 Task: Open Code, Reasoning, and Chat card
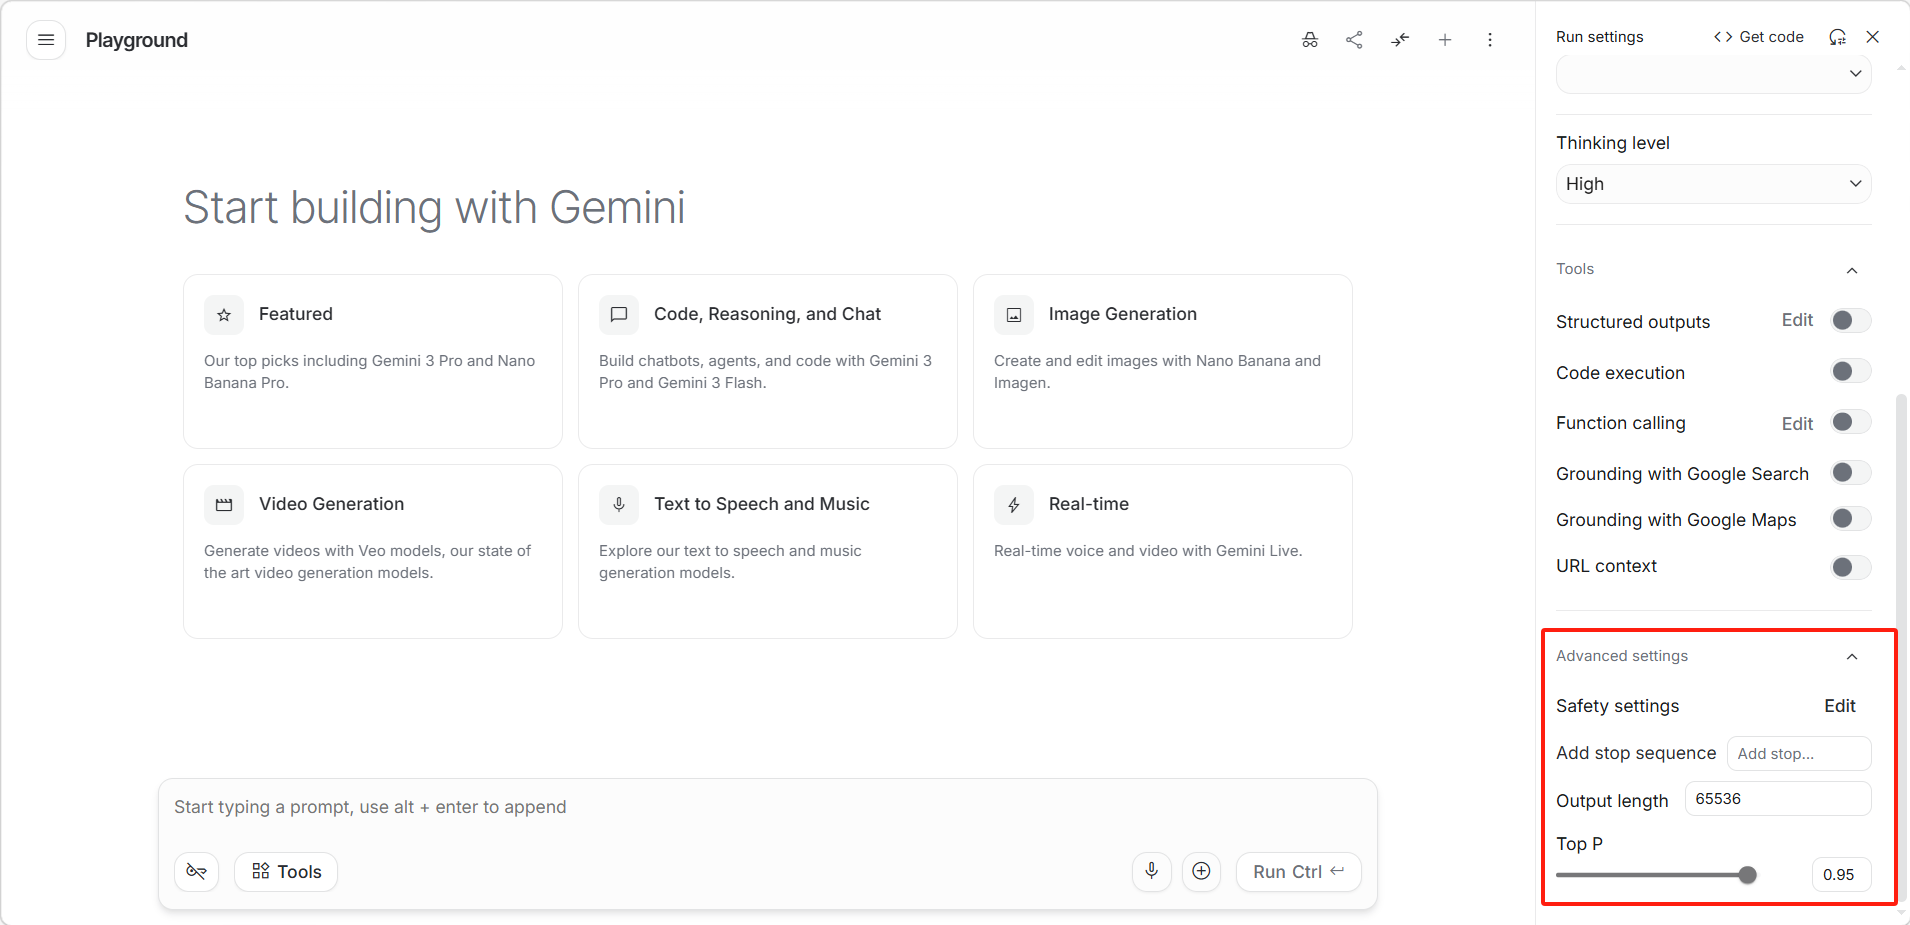click(x=768, y=362)
